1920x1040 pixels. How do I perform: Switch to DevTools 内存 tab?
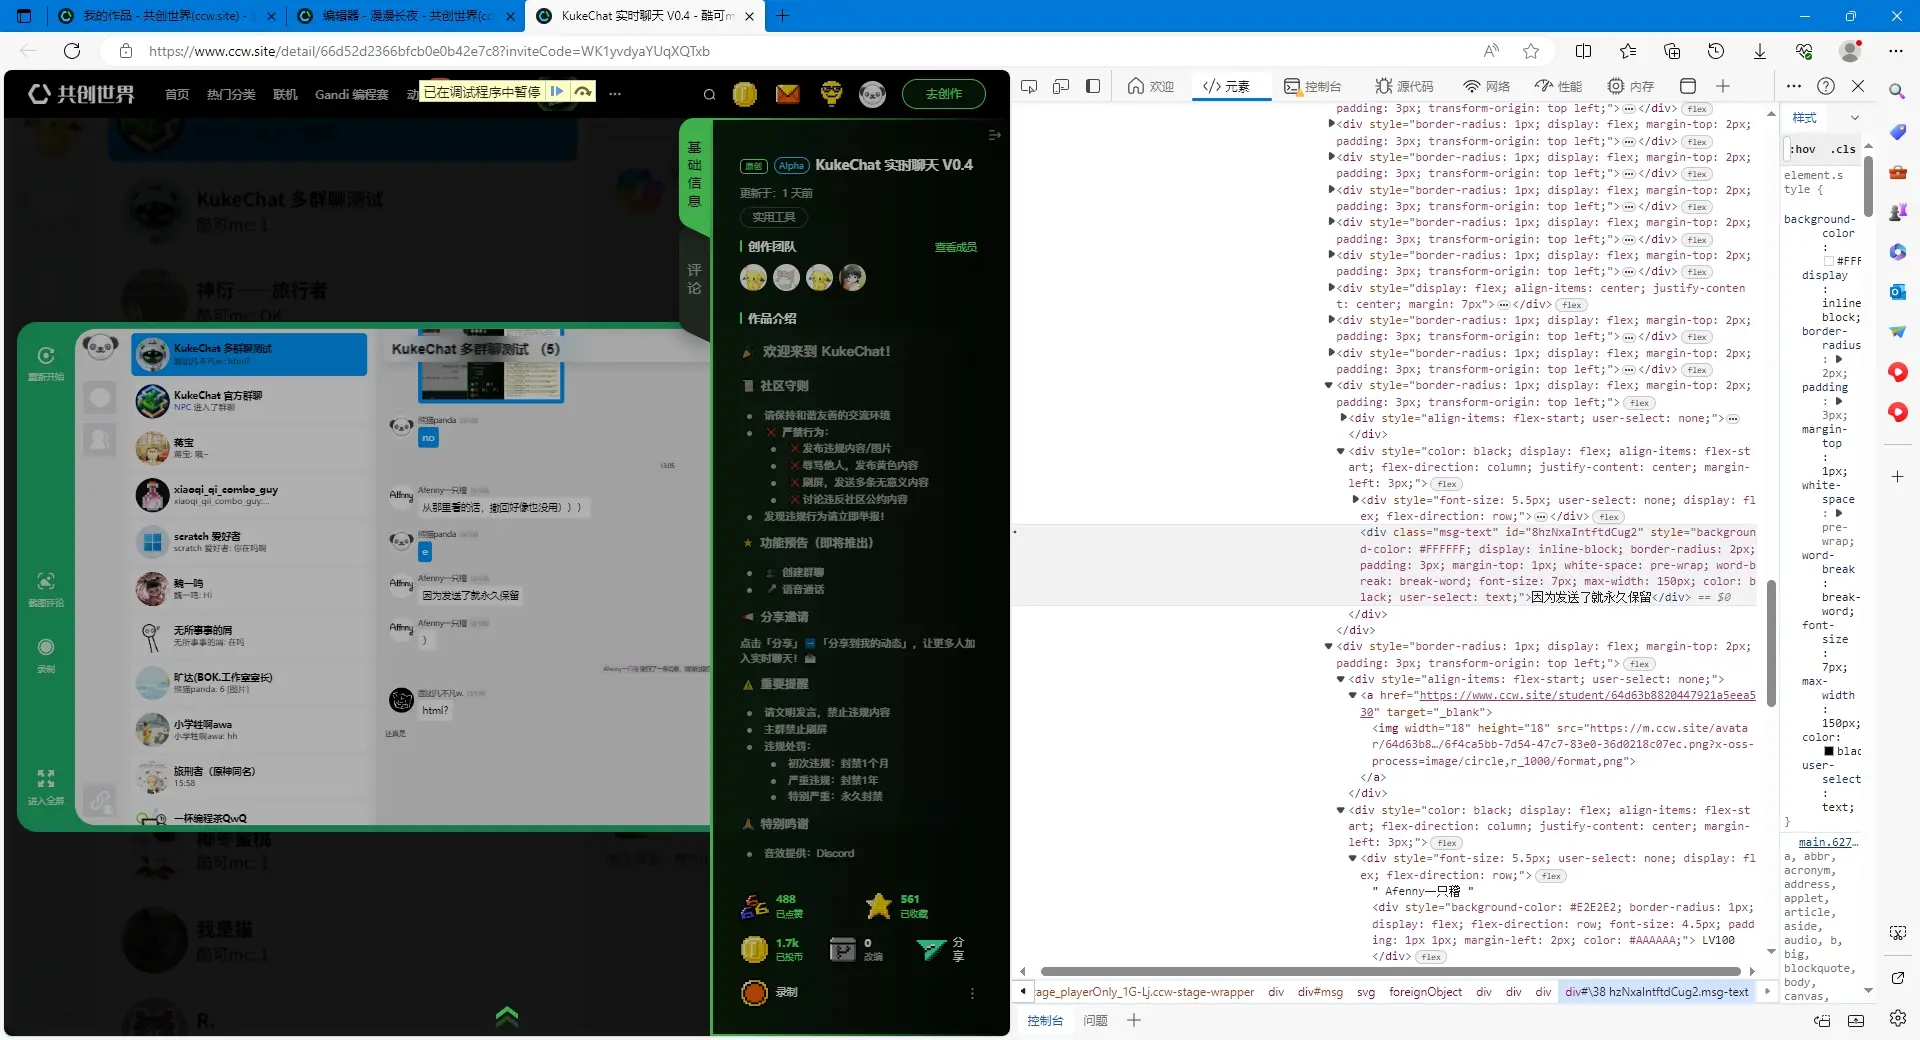coord(1631,86)
